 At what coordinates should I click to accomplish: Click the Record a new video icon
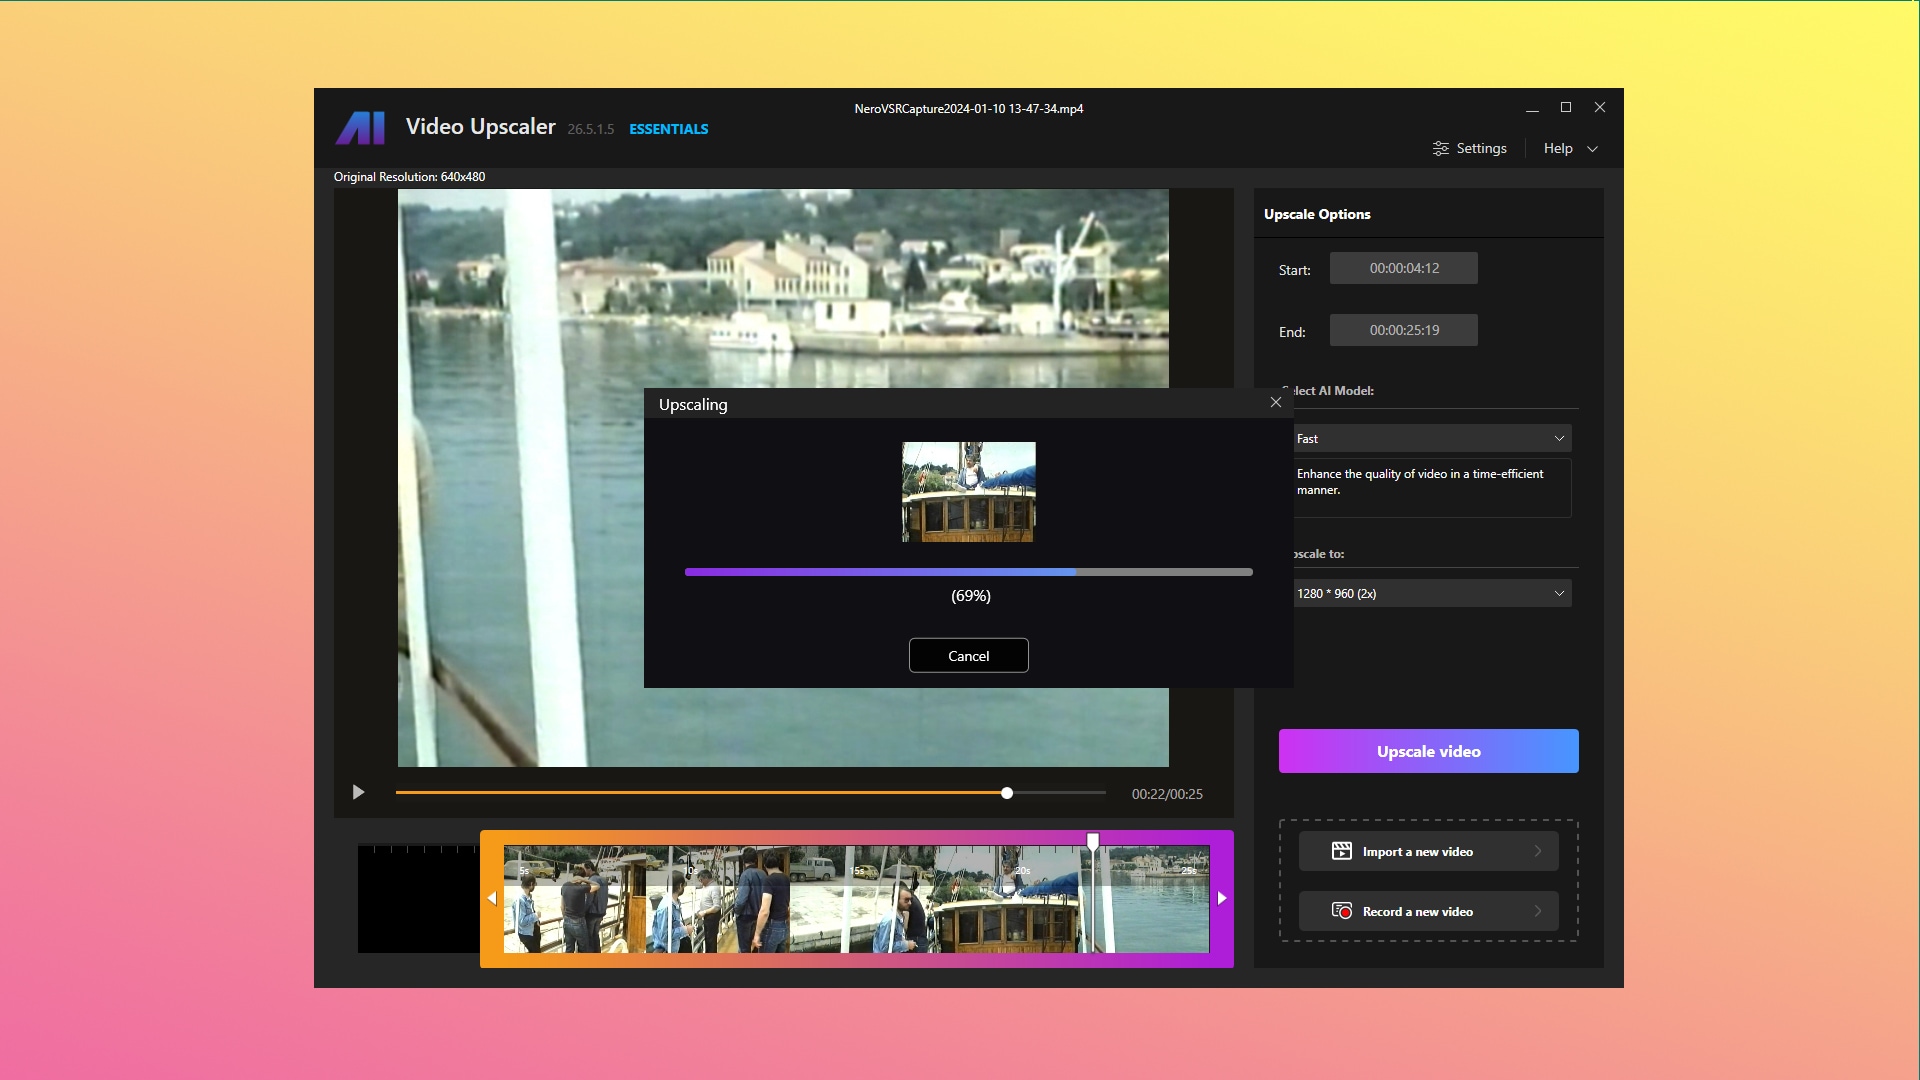(1342, 911)
